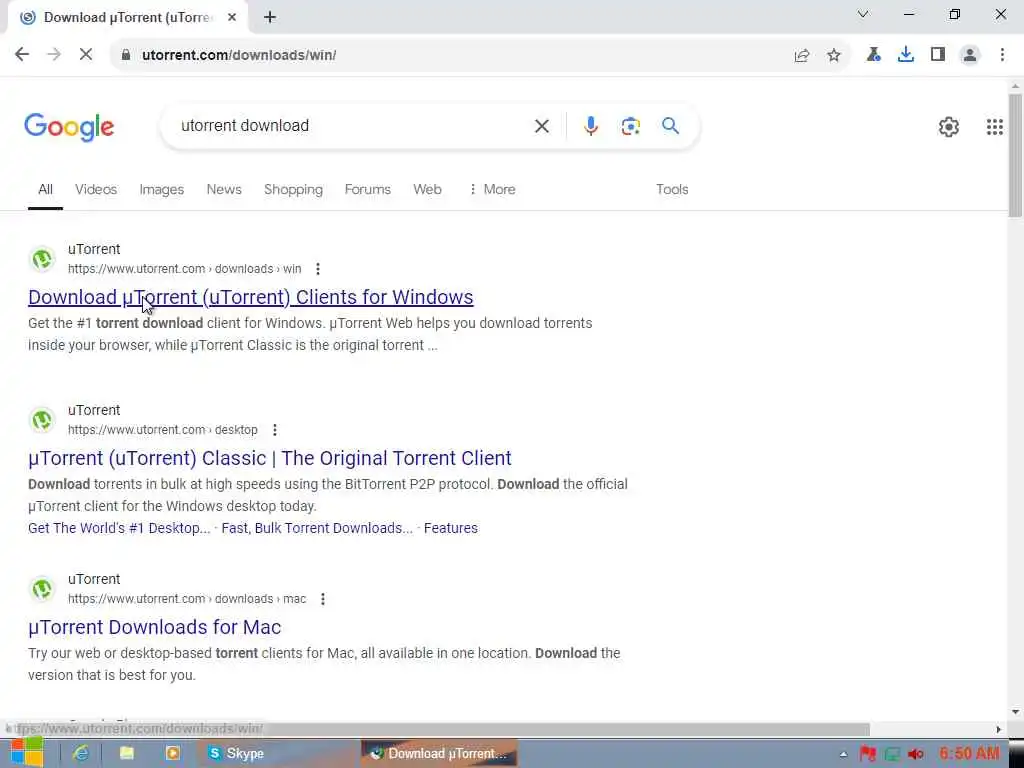Toggle the browser side panel icon
This screenshot has width=1024, height=768.
point(938,54)
